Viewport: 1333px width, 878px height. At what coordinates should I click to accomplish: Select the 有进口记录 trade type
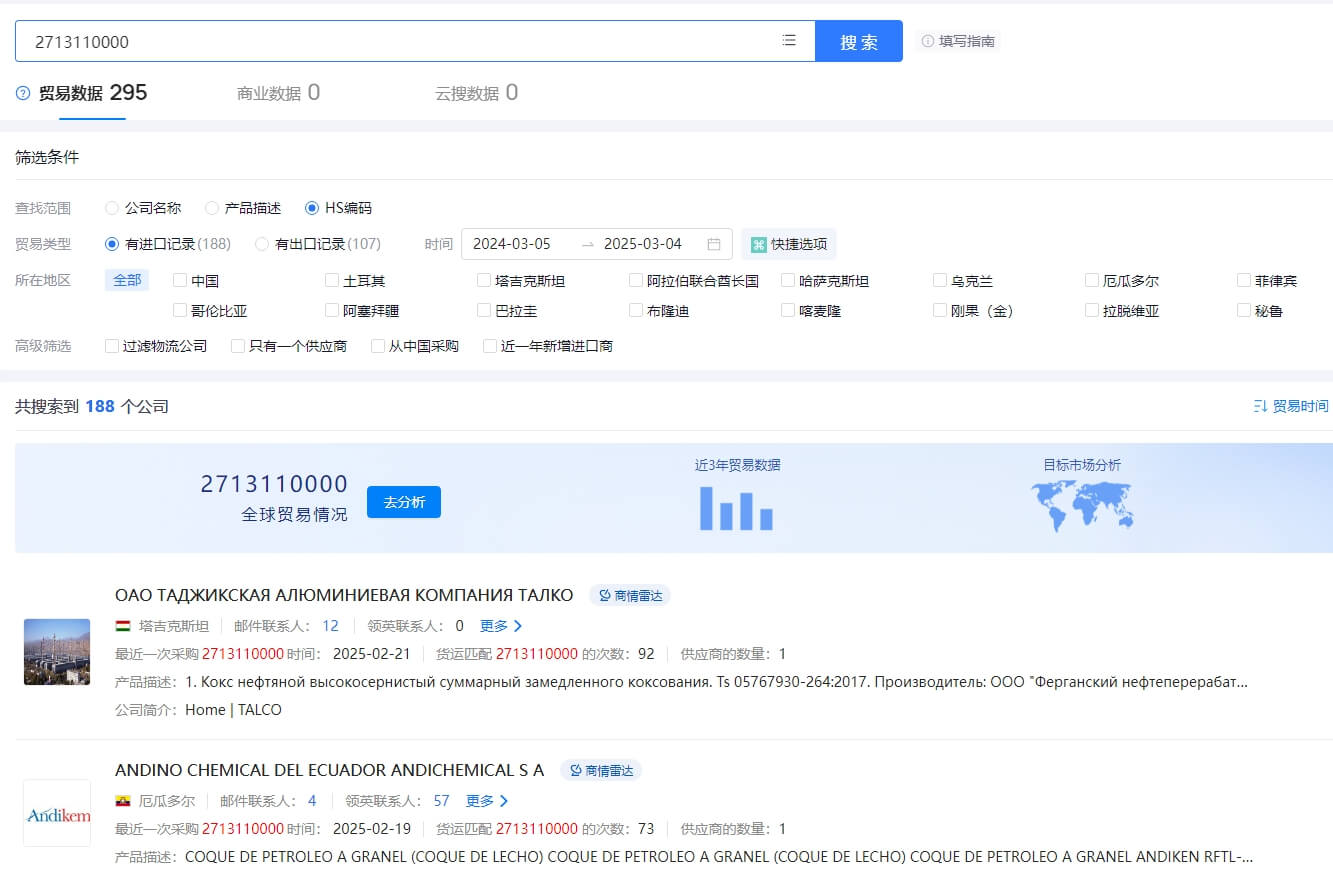pyautogui.click(x=112, y=244)
